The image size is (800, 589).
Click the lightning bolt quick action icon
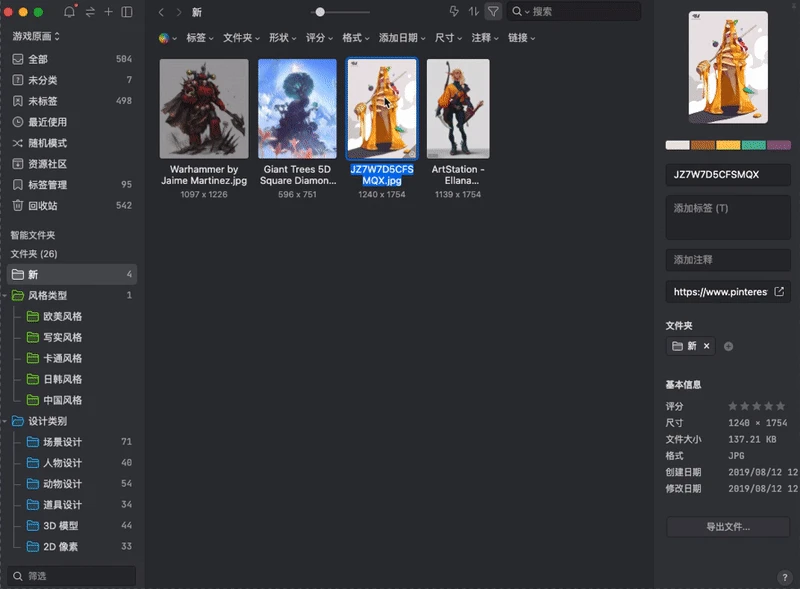(454, 11)
